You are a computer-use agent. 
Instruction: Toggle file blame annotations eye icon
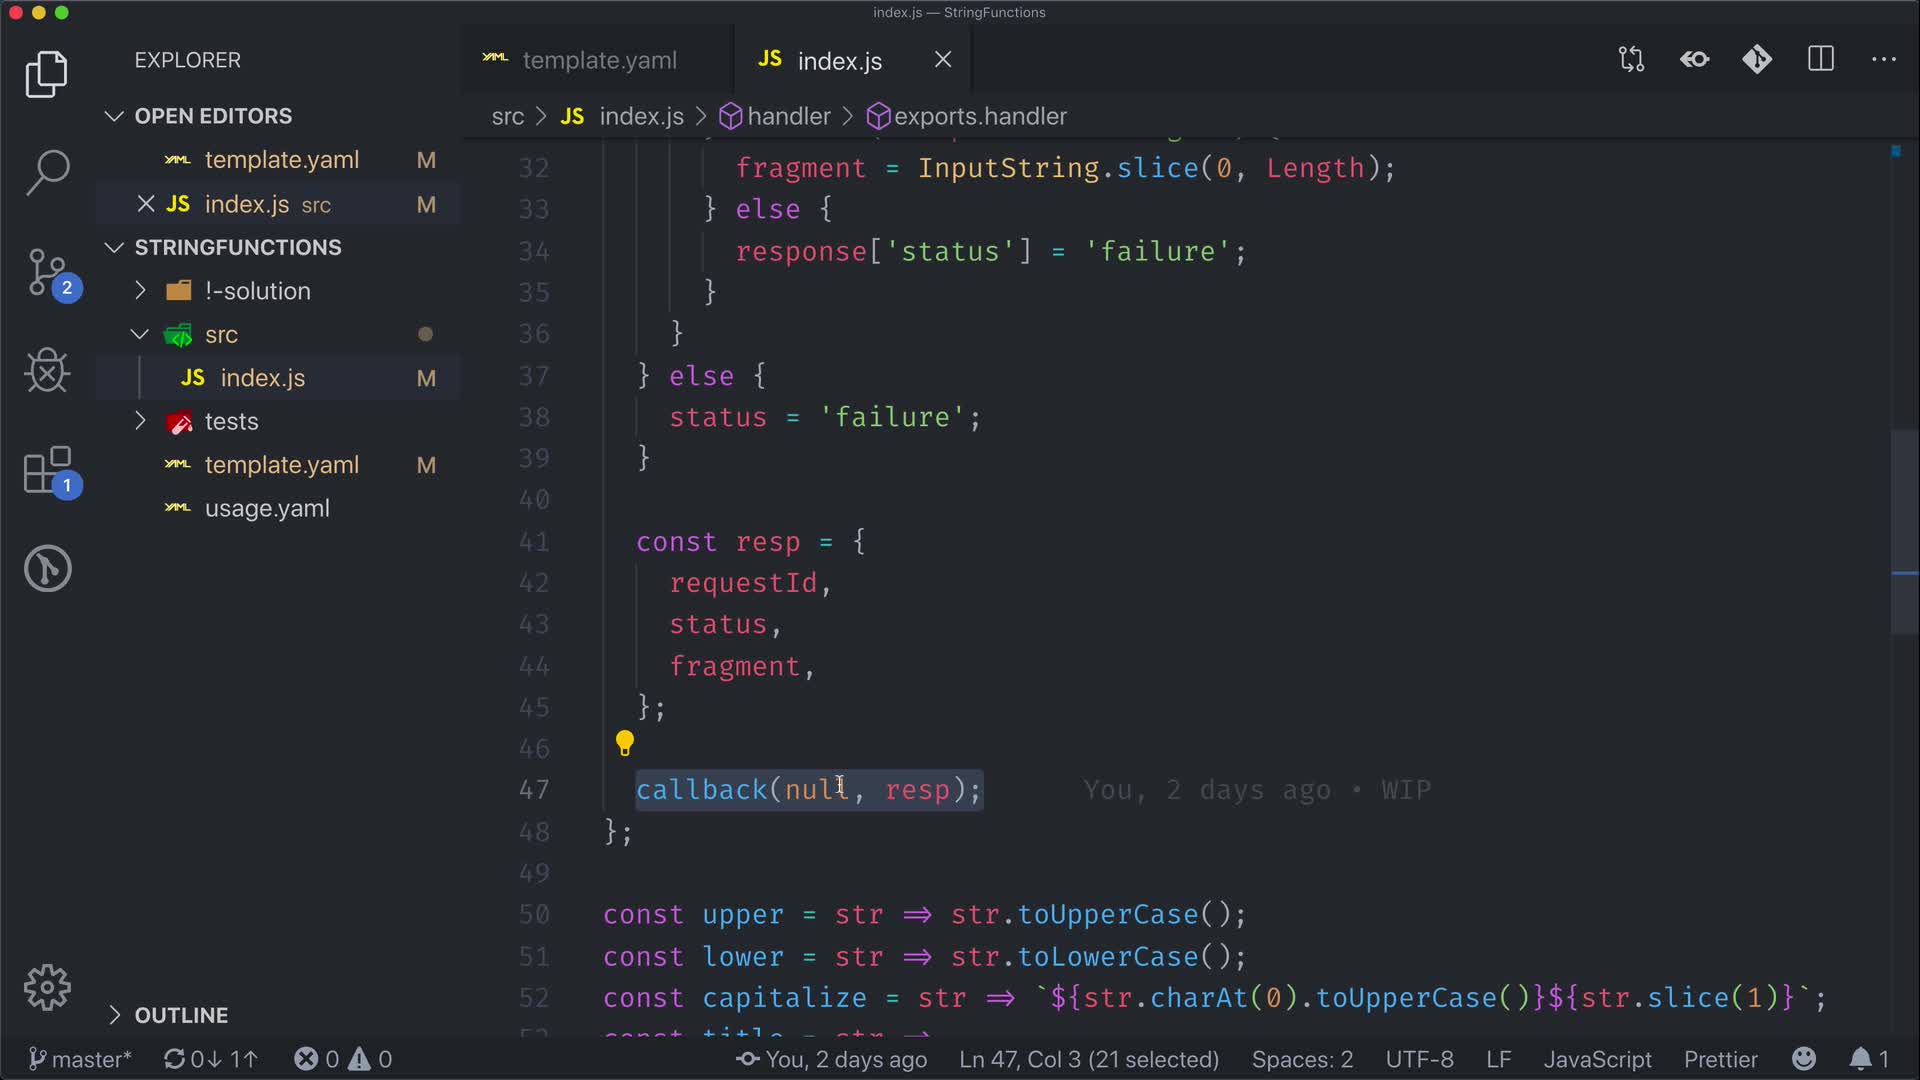coord(1694,60)
